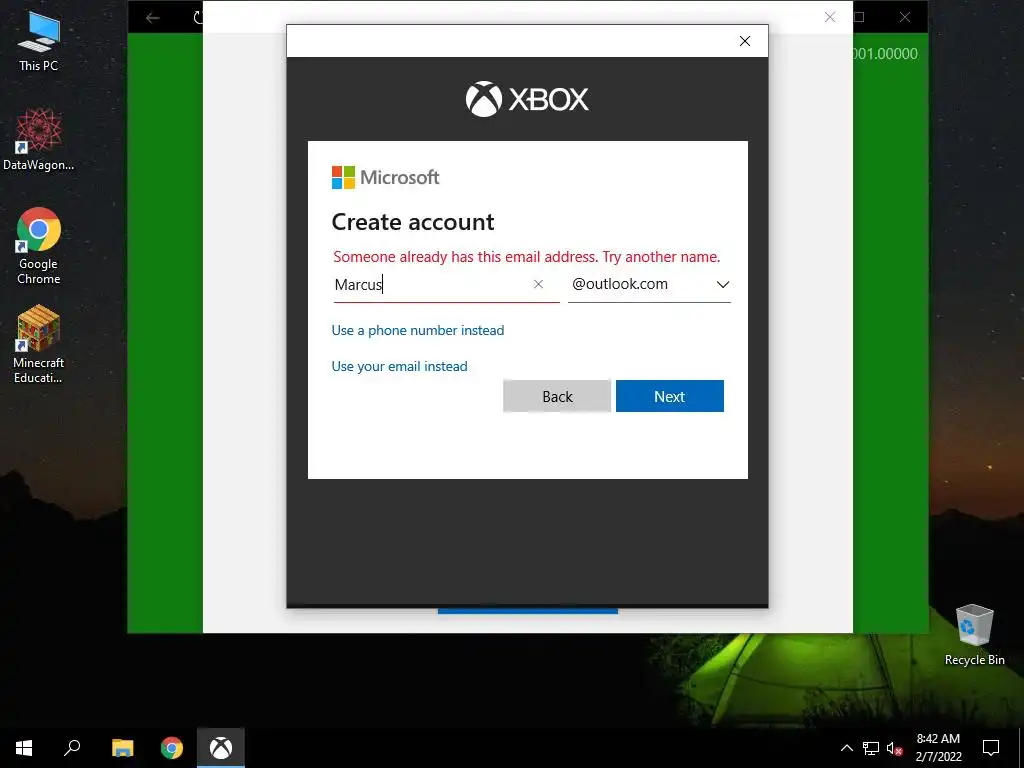Open Minecraft Education desktop shortcut
Image resolution: width=1024 pixels, height=768 pixels.
39,344
